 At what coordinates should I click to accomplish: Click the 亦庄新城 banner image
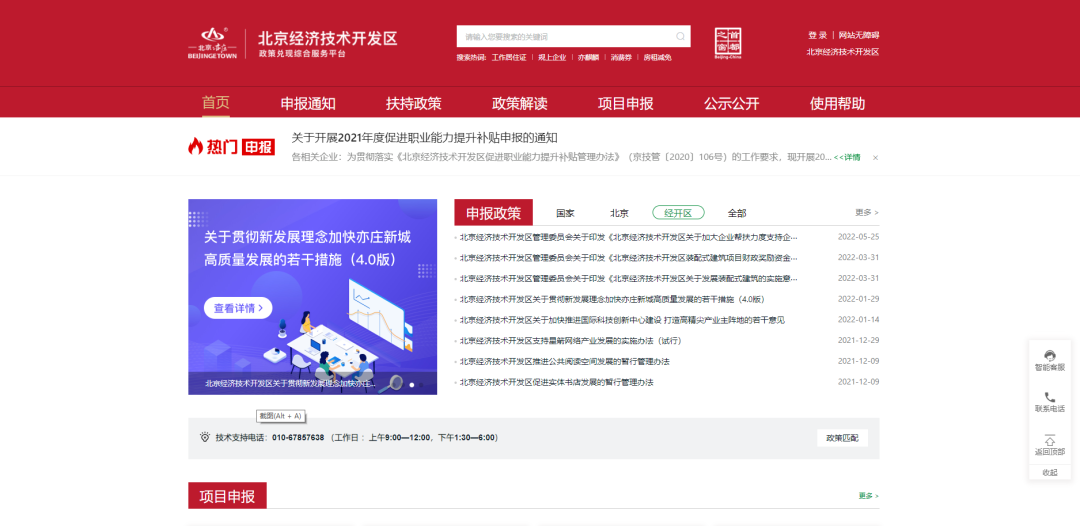(312, 297)
